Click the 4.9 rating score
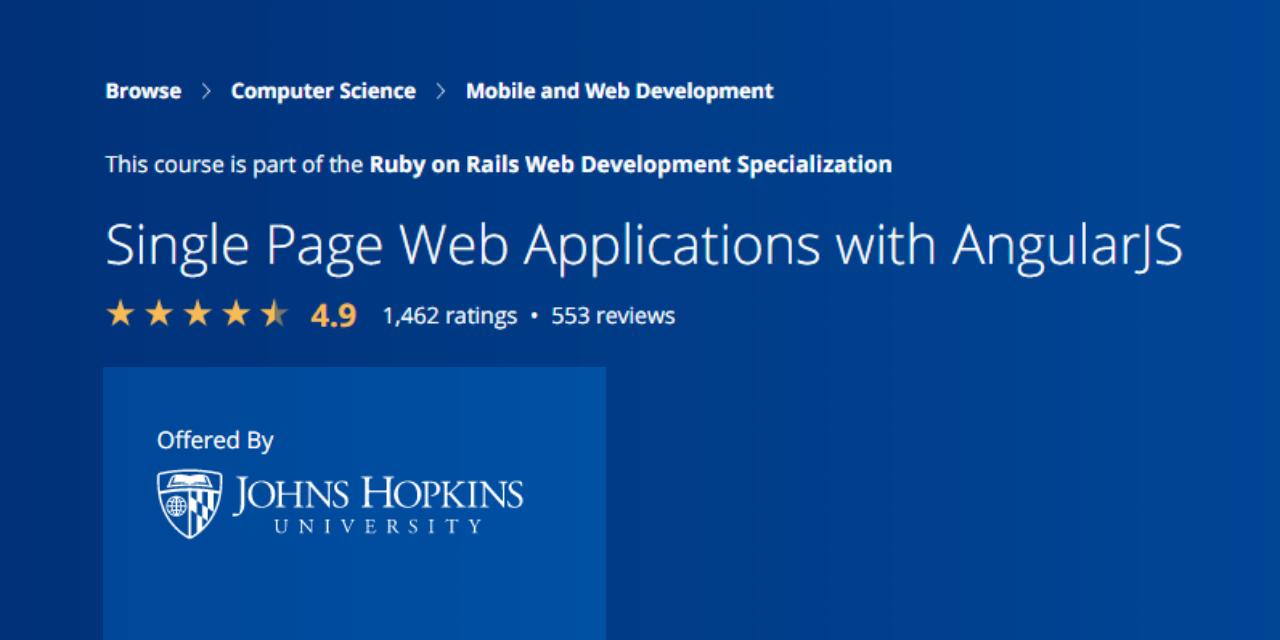The height and width of the screenshot is (640, 1280). (x=333, y=314)
